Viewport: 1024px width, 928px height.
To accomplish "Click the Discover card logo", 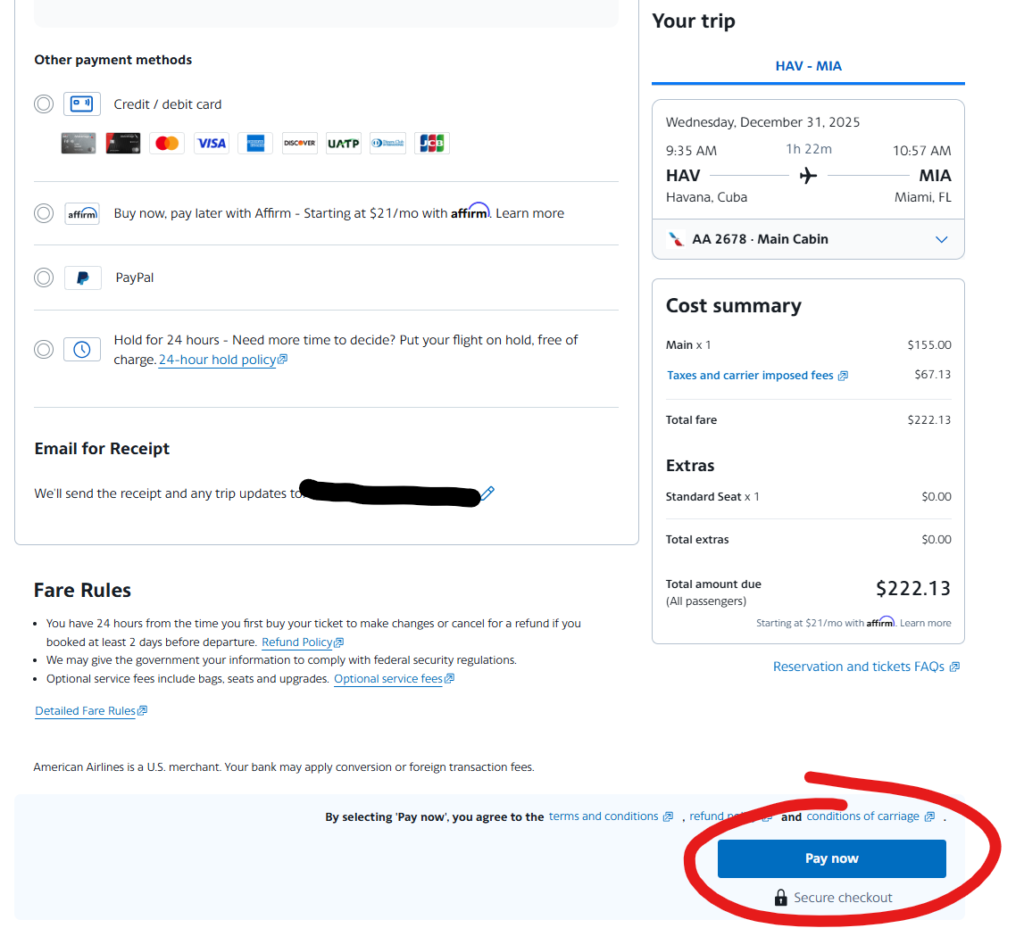I will tap(299, 143).
